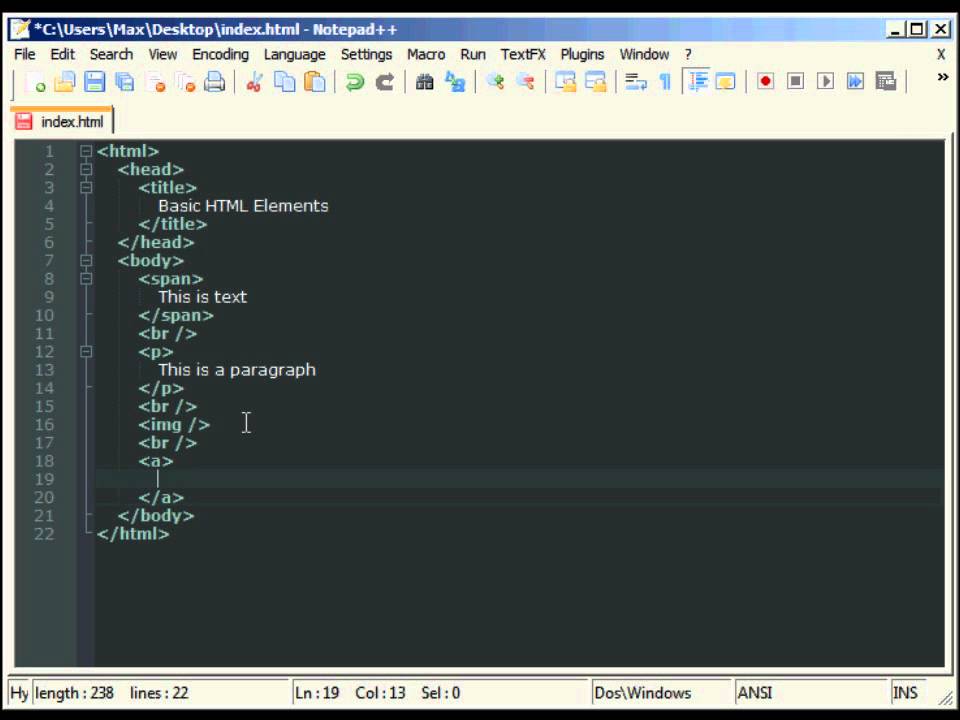960x720 pixels.
Task: Open the TextFX menu
Action: pyautogui.click(x=523, y=54)
